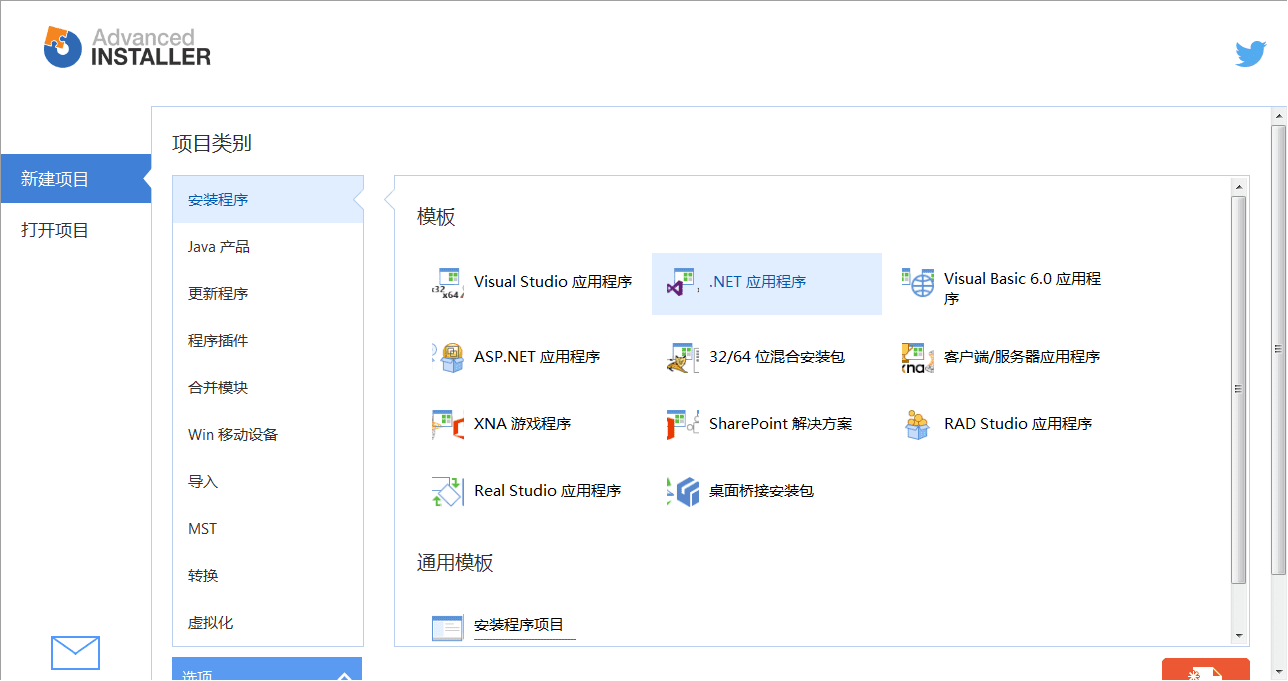Click the ASP.NET 应用程序 template icon

[448, 357]
